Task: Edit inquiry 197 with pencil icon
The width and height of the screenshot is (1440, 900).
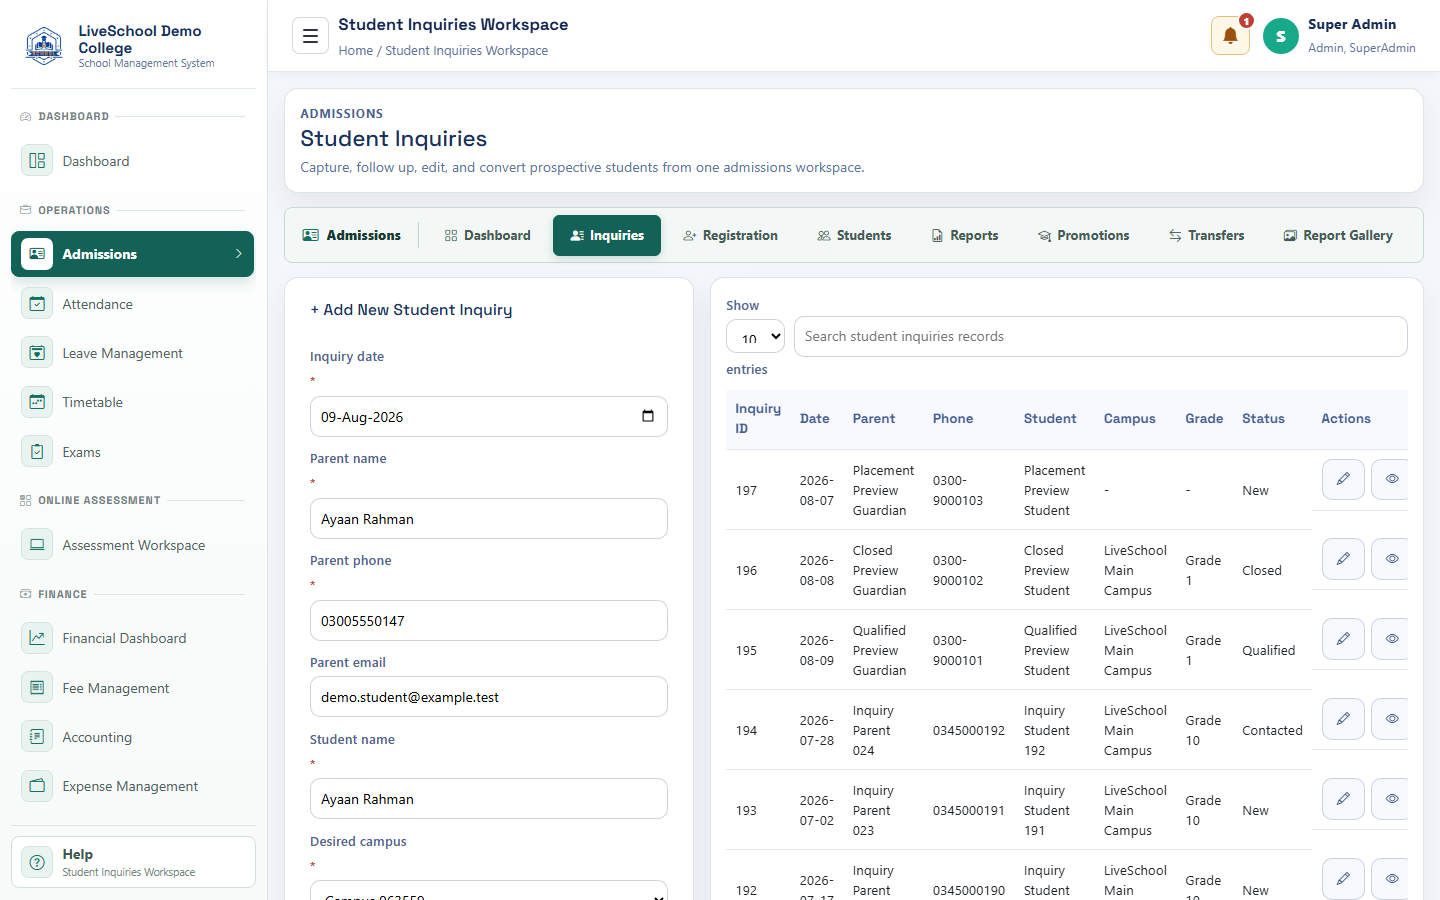Action: point(1343,479)
